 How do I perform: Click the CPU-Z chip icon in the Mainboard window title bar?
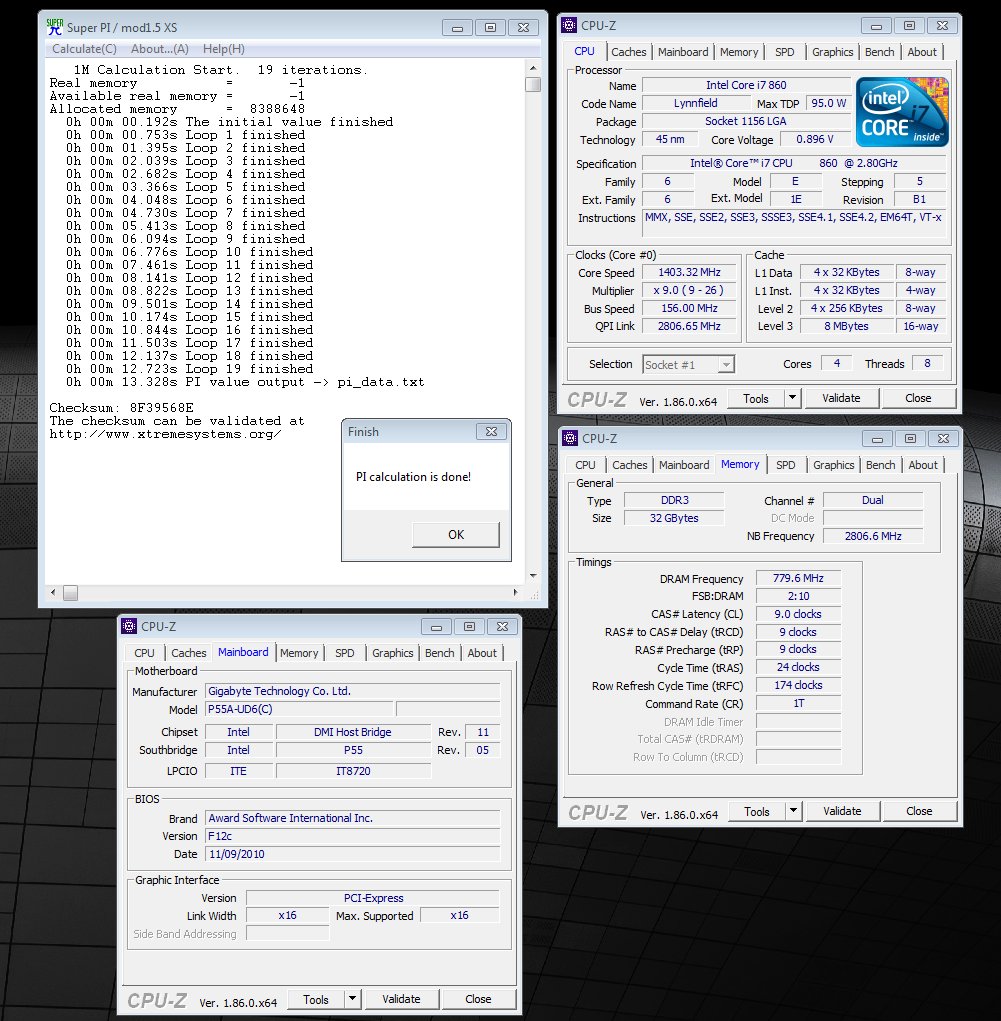129,626
